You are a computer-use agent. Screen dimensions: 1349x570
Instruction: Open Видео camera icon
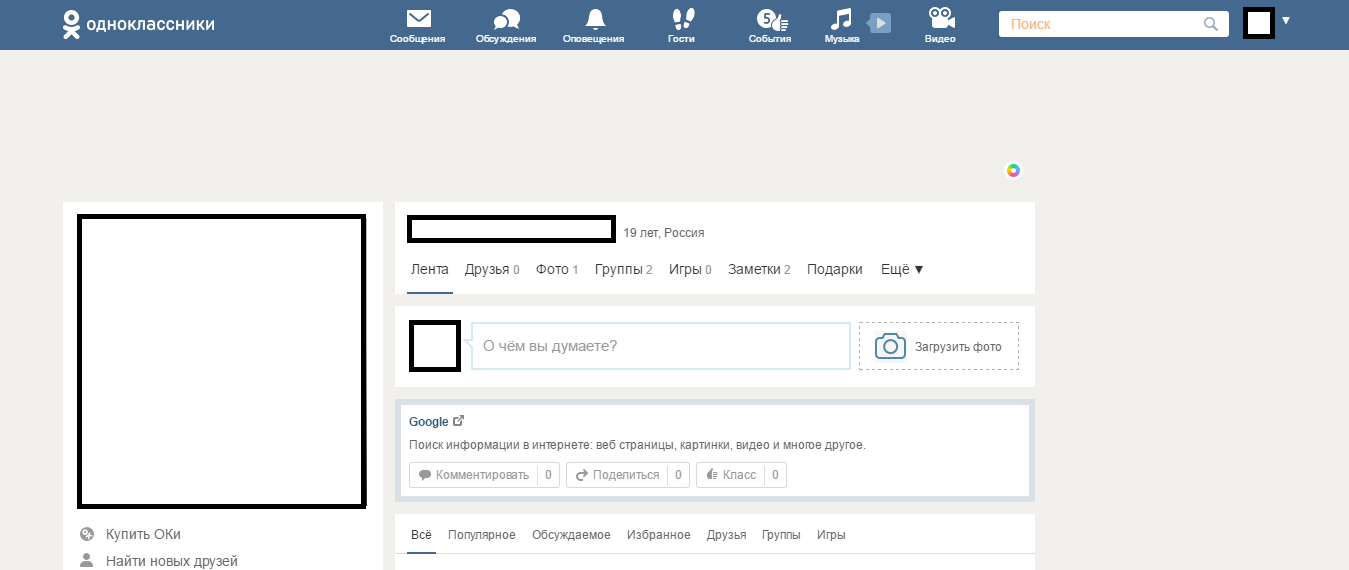[x=940, y=19]
